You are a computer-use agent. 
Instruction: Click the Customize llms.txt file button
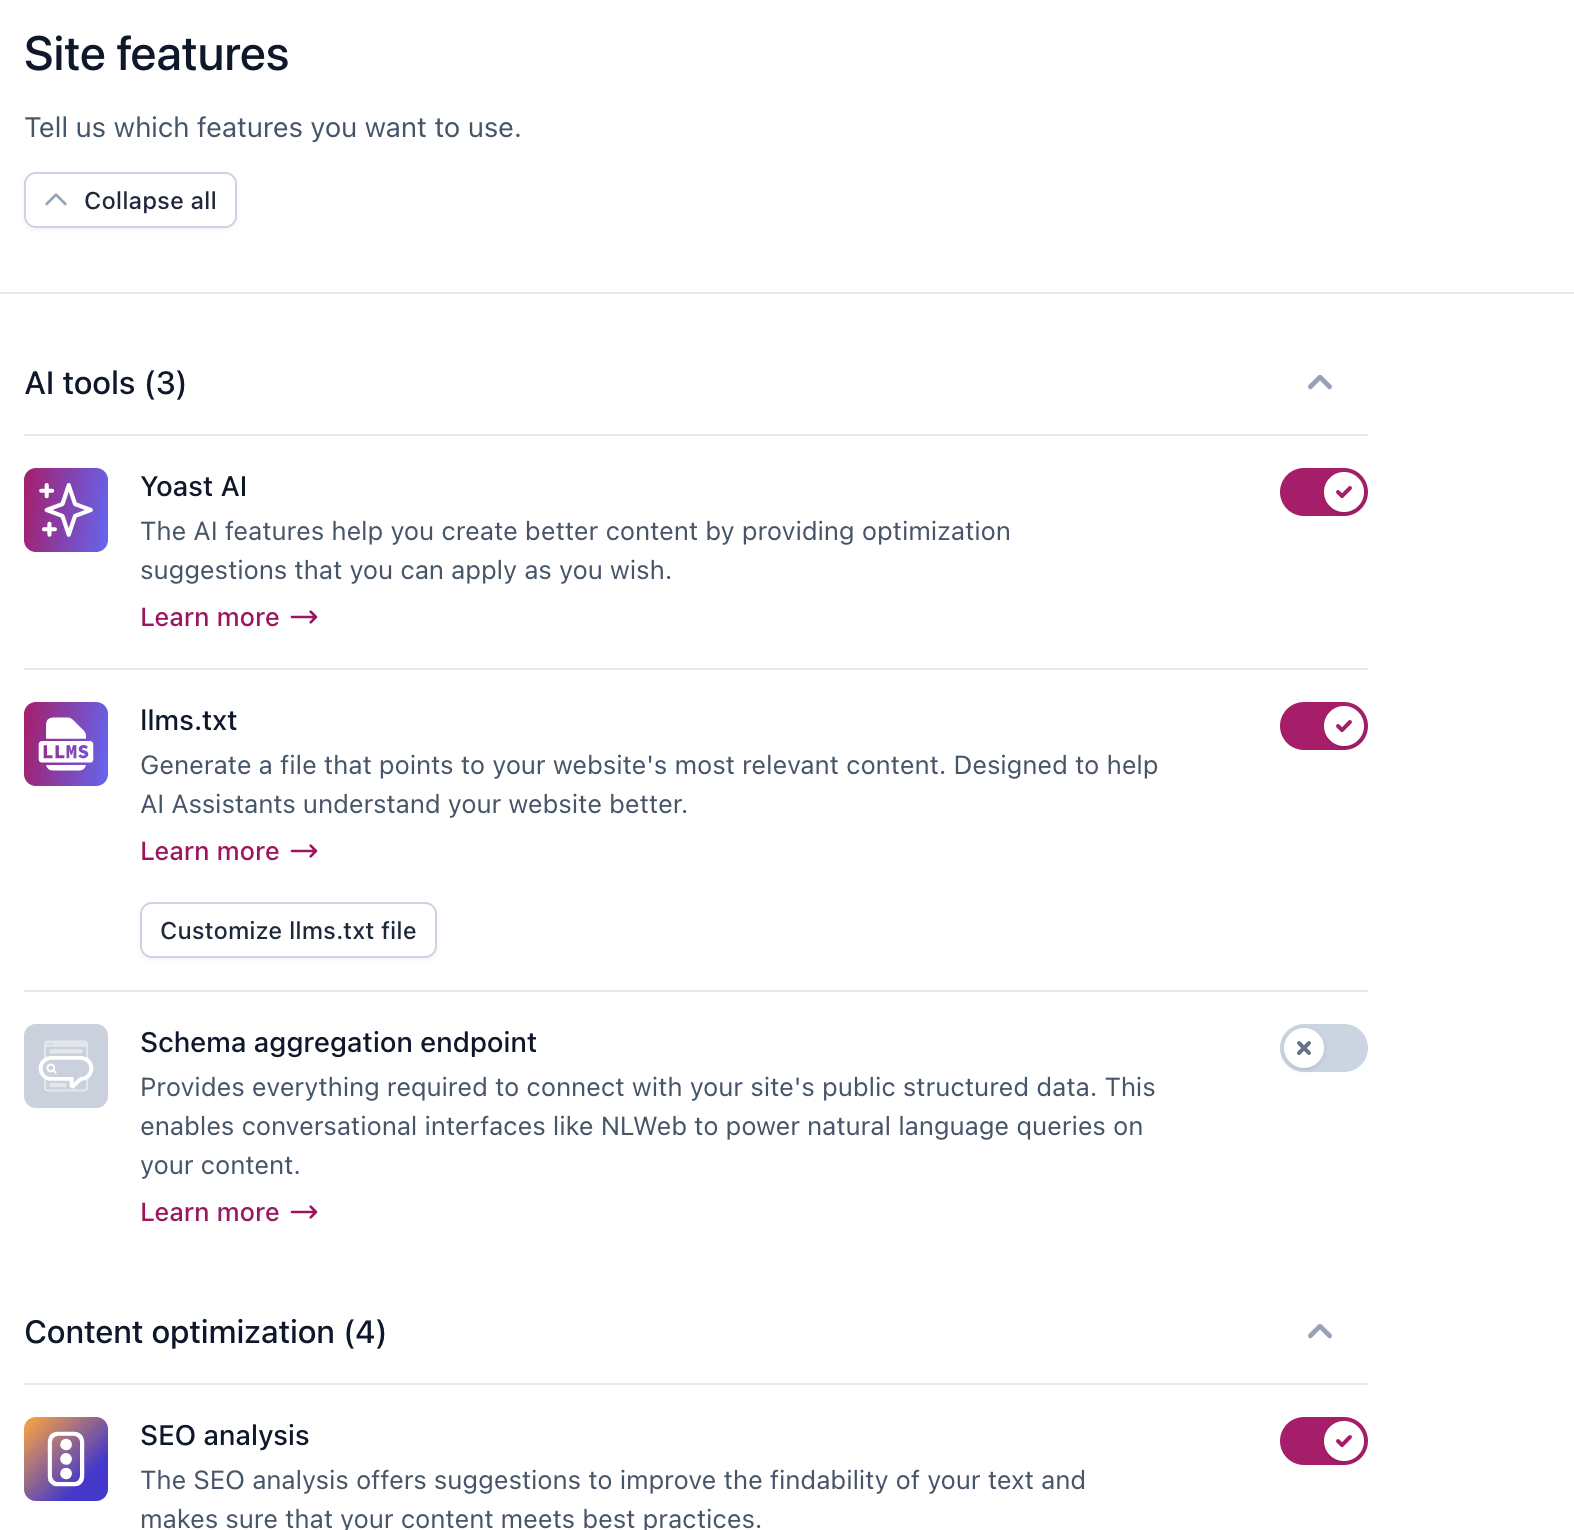[x=288, y=930]
